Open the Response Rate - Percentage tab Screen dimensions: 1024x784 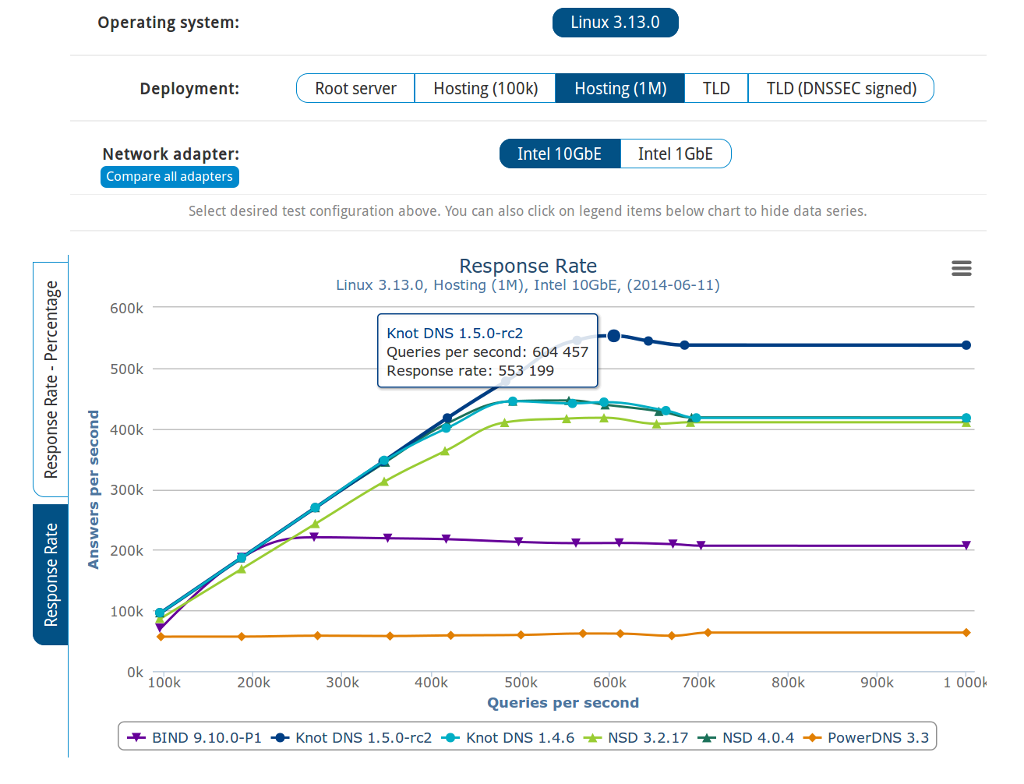click(x=51, y=379)
